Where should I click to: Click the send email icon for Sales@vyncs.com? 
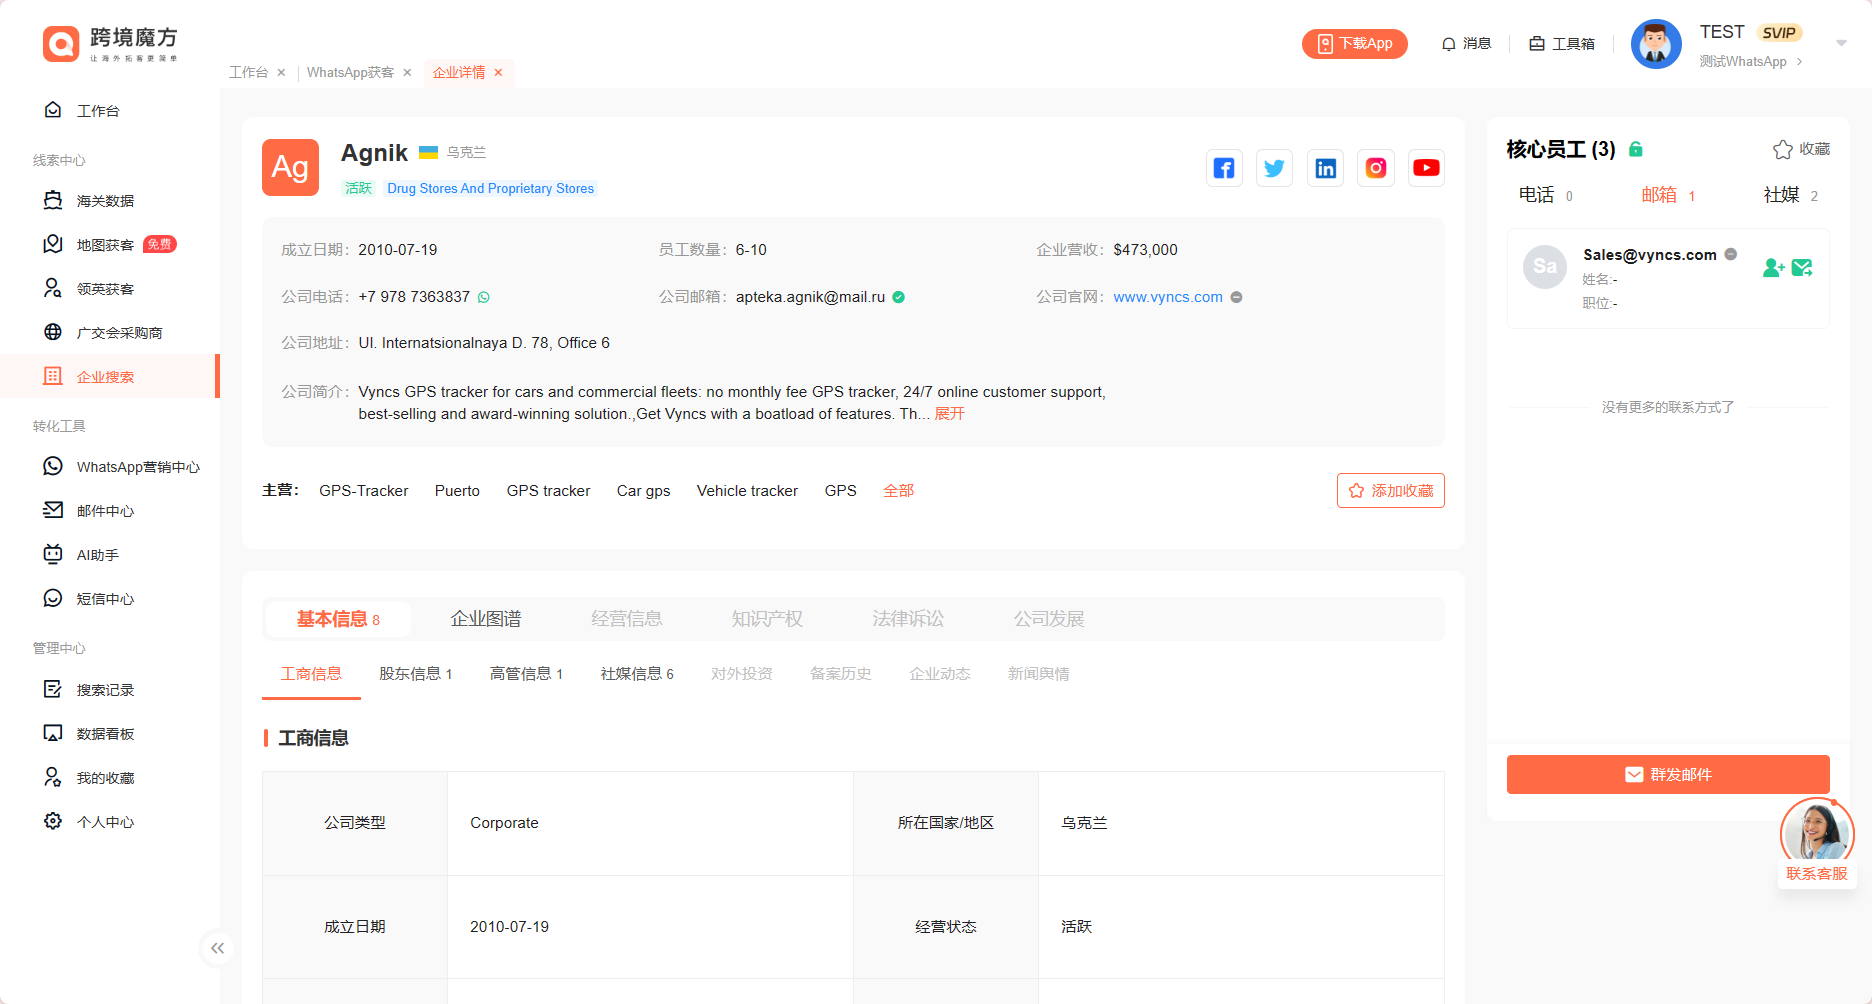[1802, 268]
